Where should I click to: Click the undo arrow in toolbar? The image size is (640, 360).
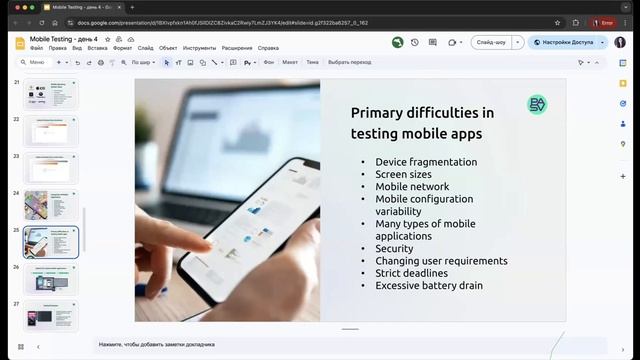coord(78,62)
